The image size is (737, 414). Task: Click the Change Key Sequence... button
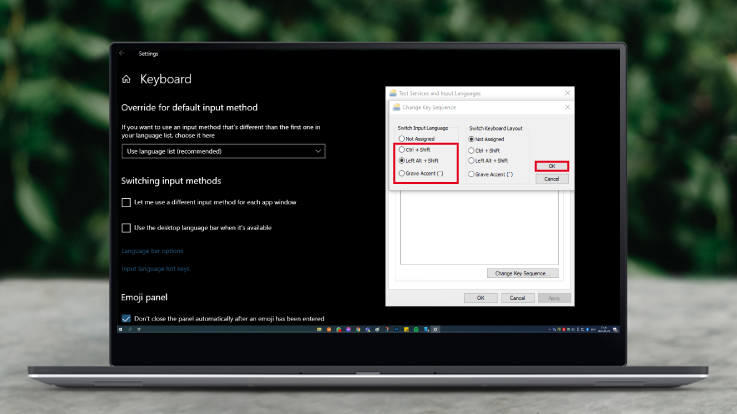(522, 273)
